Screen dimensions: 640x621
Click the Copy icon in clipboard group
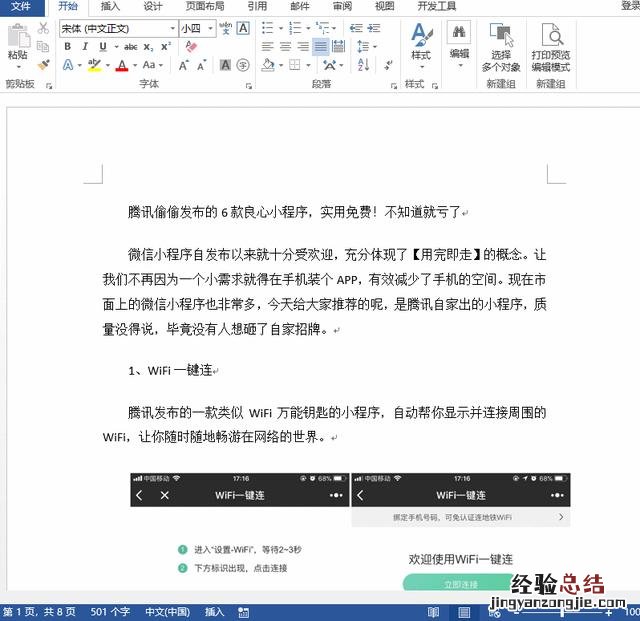pos(43,47)
